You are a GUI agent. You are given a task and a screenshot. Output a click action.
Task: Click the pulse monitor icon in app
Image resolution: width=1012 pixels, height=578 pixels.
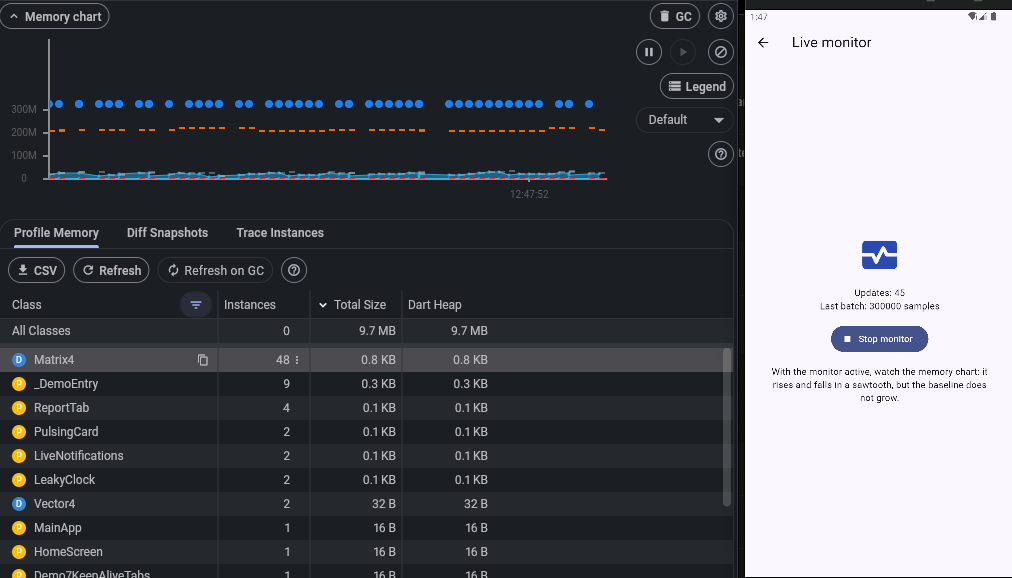879,255
